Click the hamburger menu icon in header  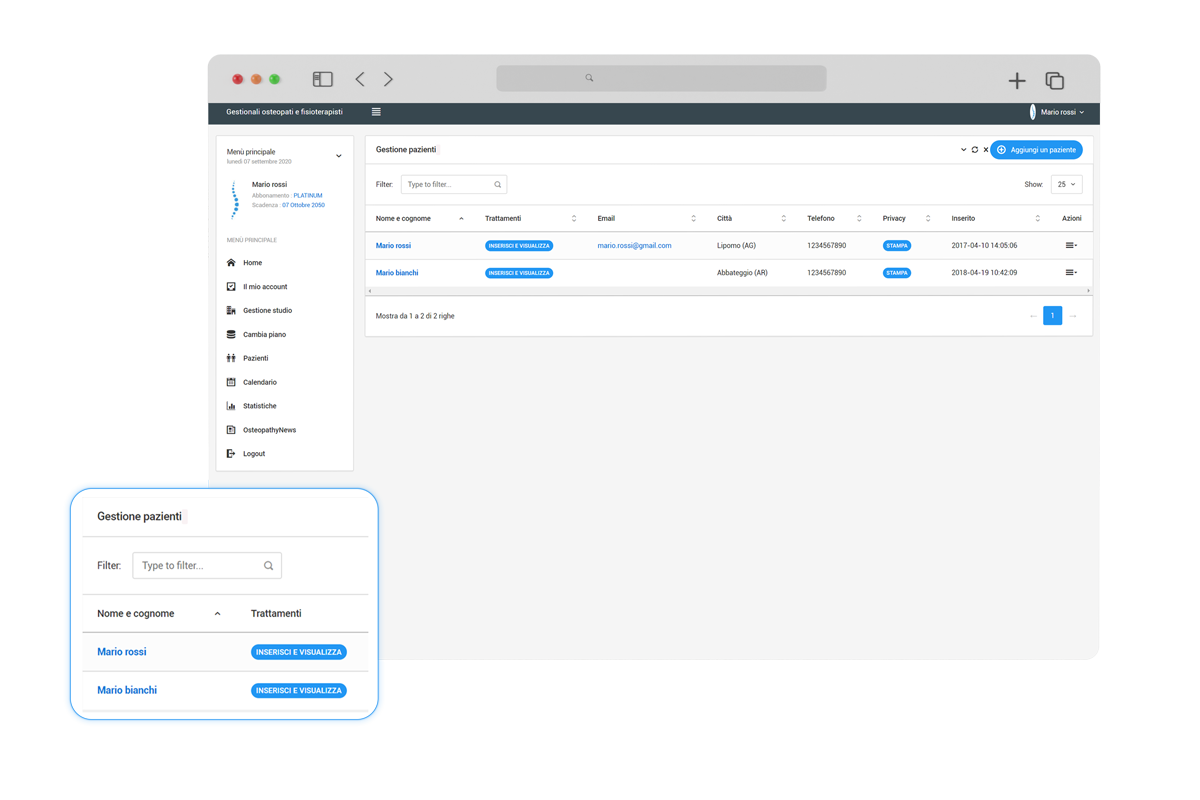[x=376, y=112]
